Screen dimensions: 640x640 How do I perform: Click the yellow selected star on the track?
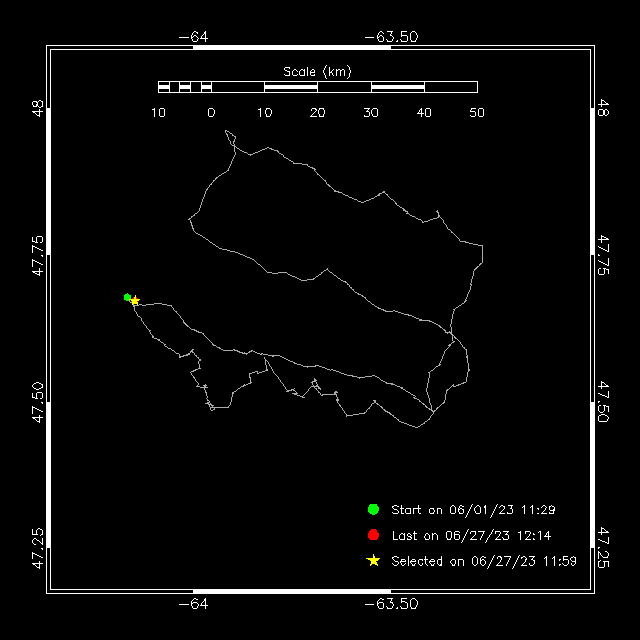coord(135,301)
